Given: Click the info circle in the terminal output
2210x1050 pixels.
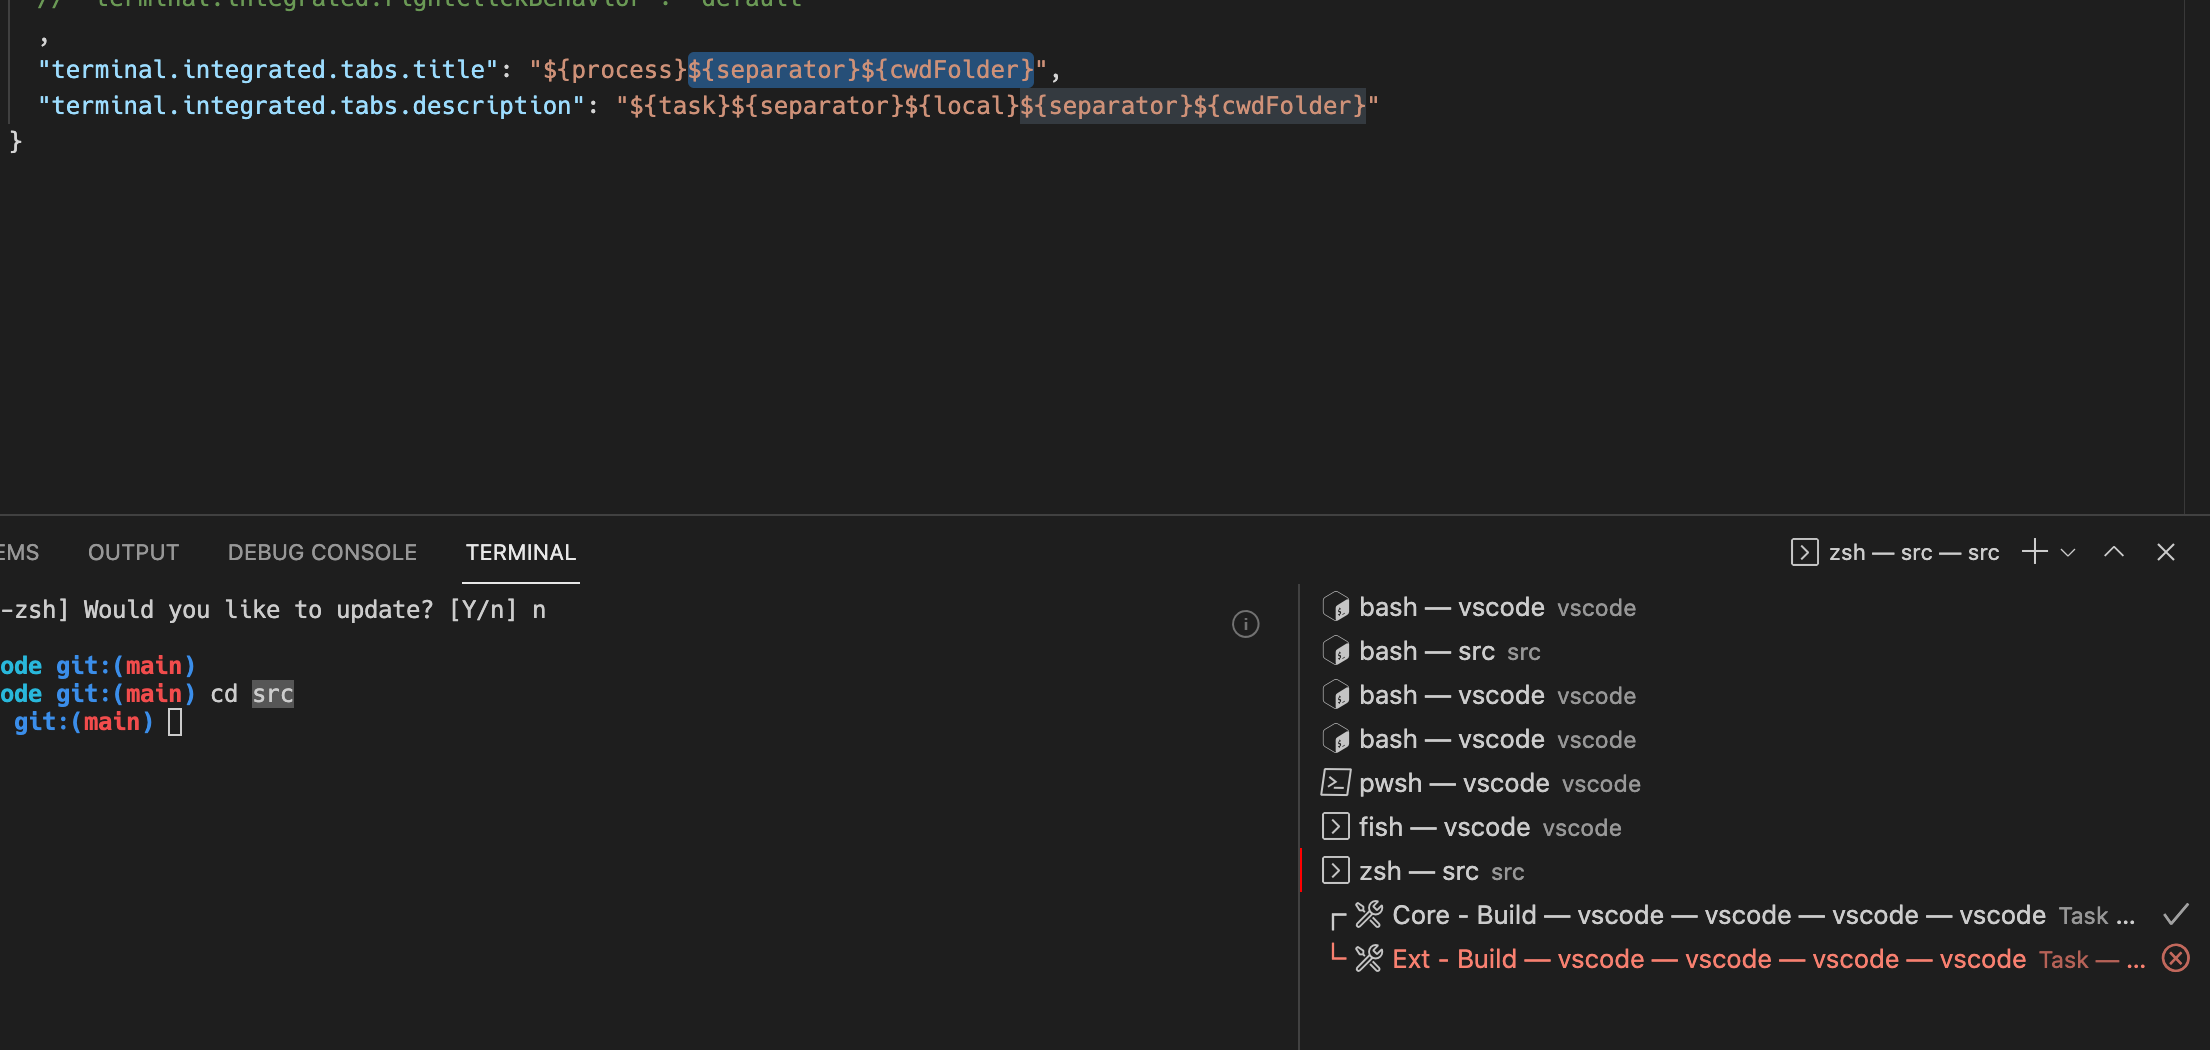Looking at the screenshot, I should coord(1245,624).
